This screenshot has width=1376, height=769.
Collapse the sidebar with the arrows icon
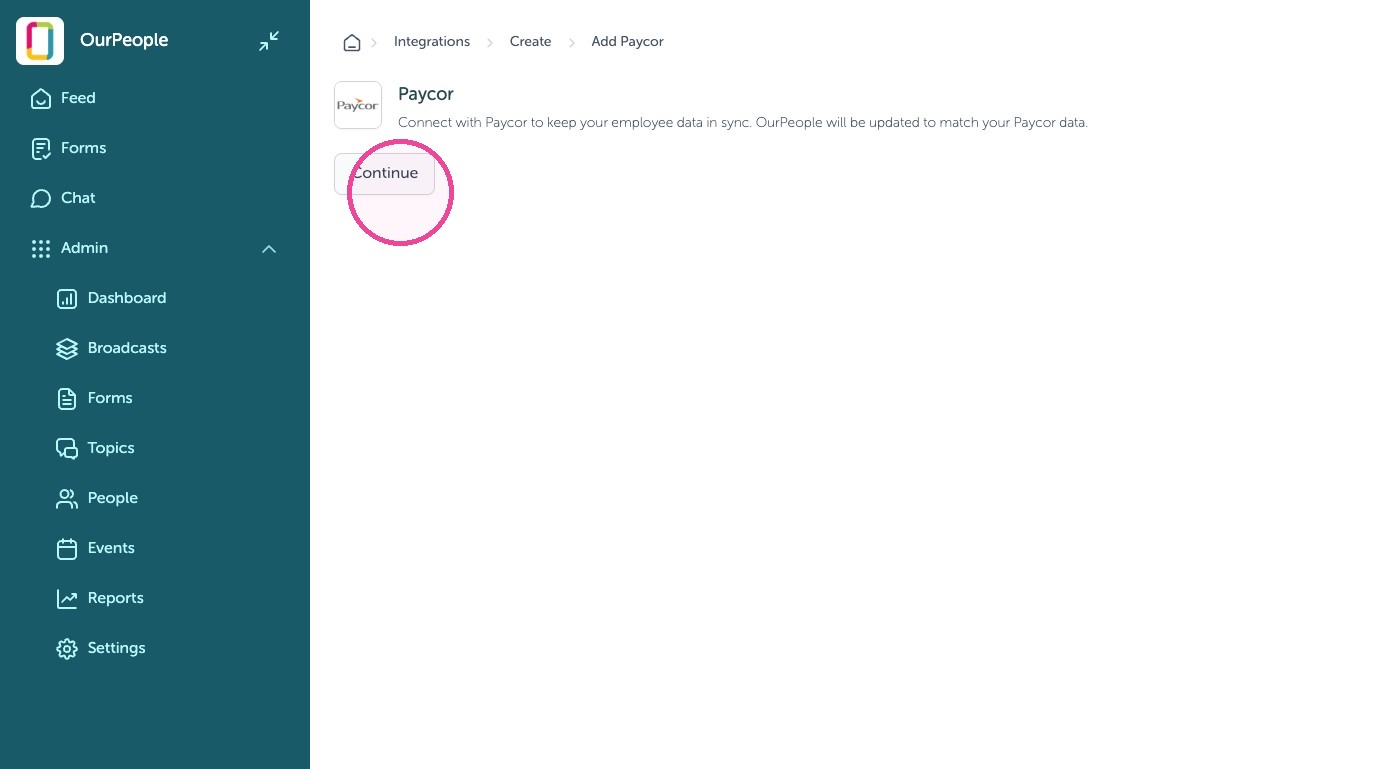[269, 41]
